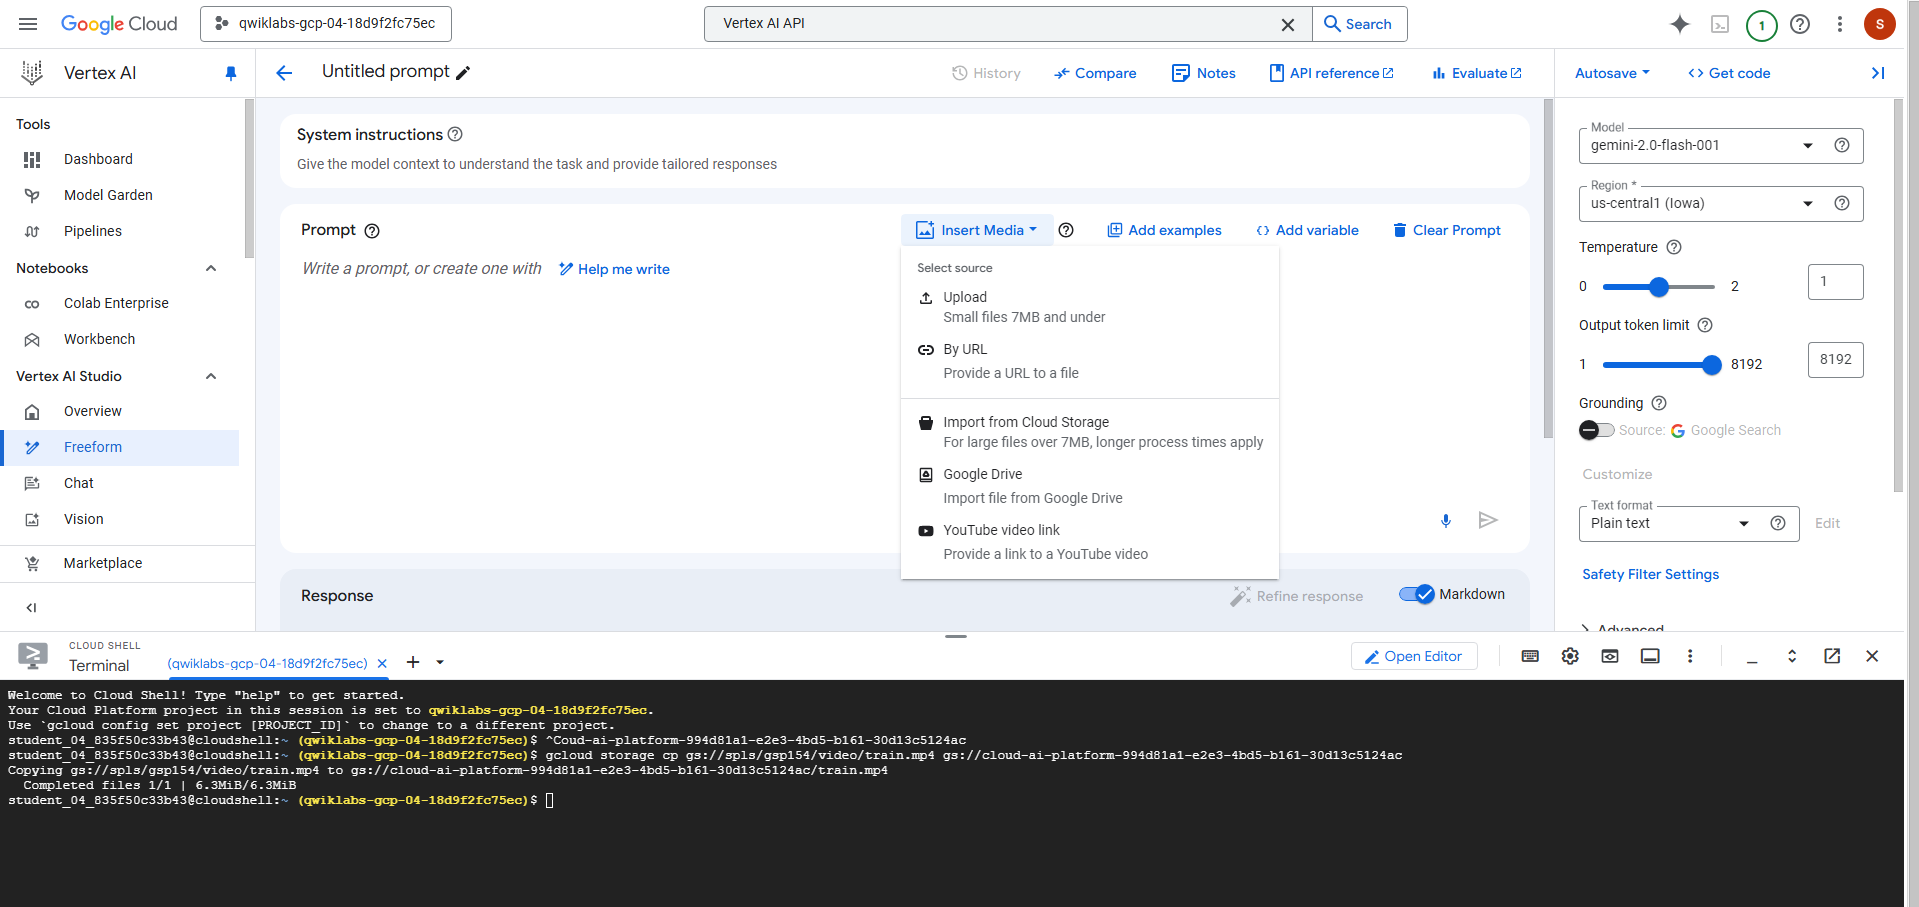Collapse the left navigation sidebar
This screenshot has width=1919, height=907.
(32, 607)
